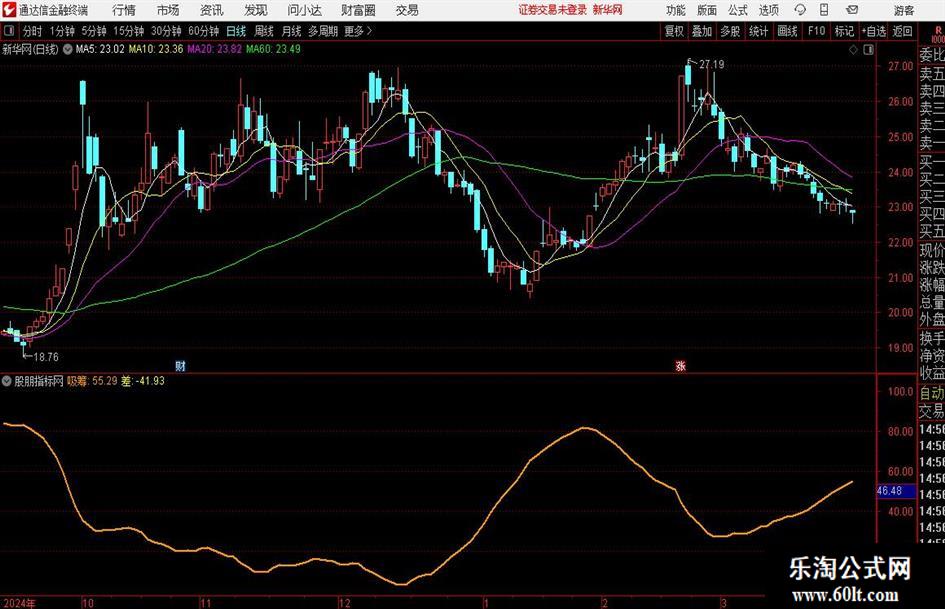The image size is (945, 609).
Task: Open the 行情 menu
Action: point(124,10)
